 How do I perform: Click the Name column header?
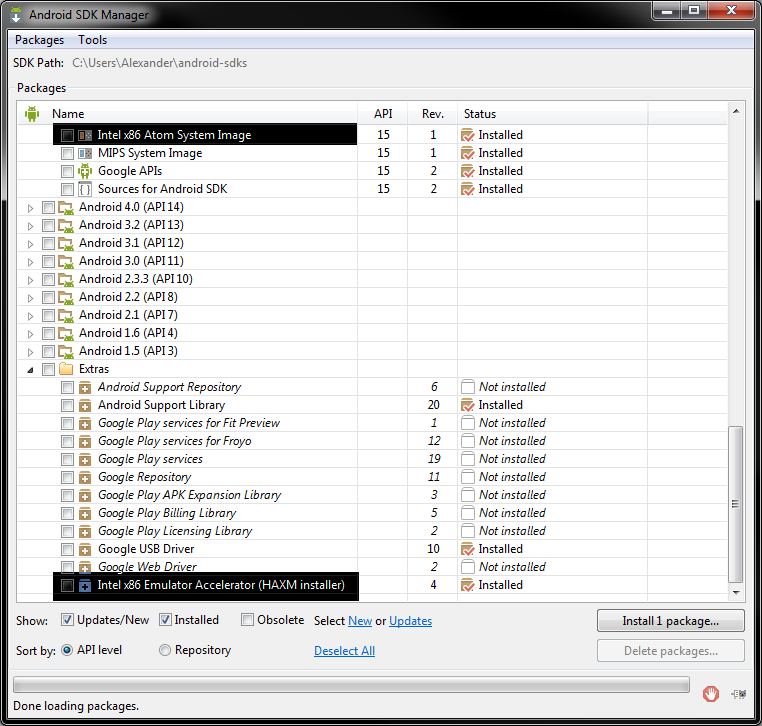coord(187,114)
